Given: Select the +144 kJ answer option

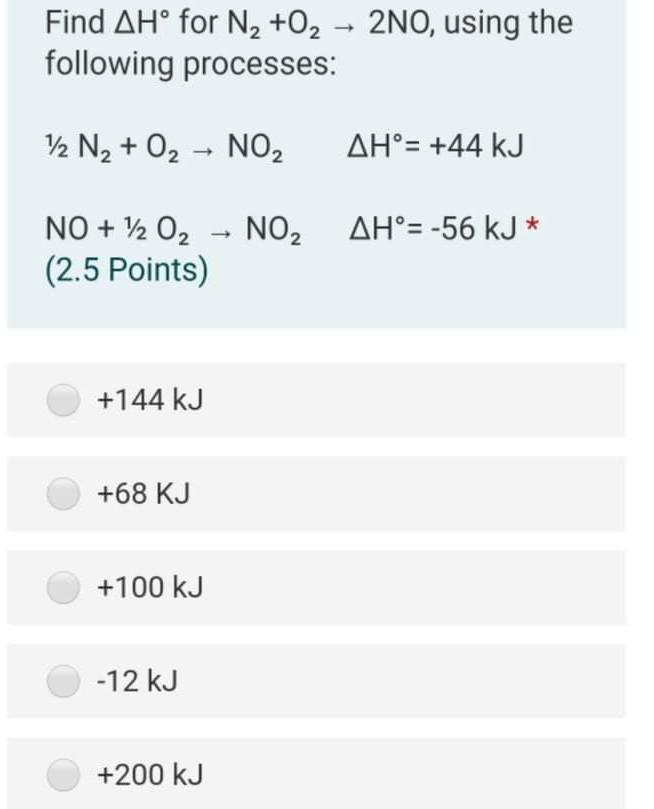Looking at the screenshot, I should pyautogui.click(x=327, y=399).
